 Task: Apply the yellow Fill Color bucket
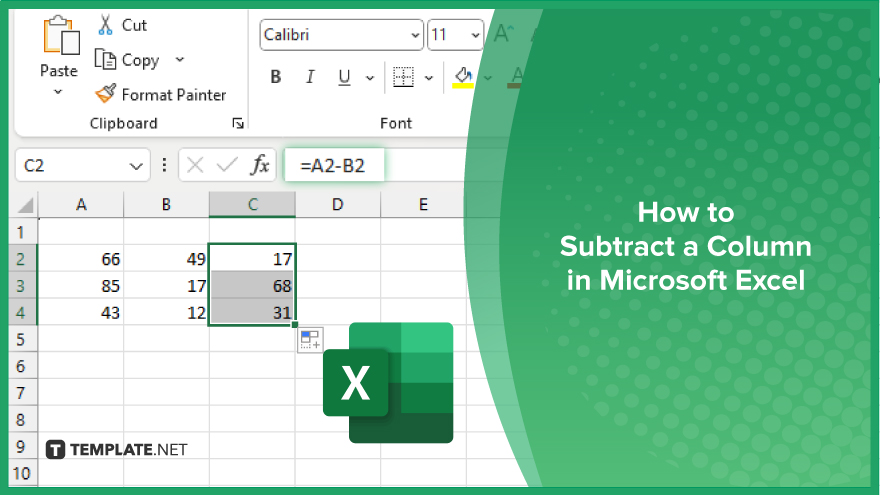(x=463, y=77)
